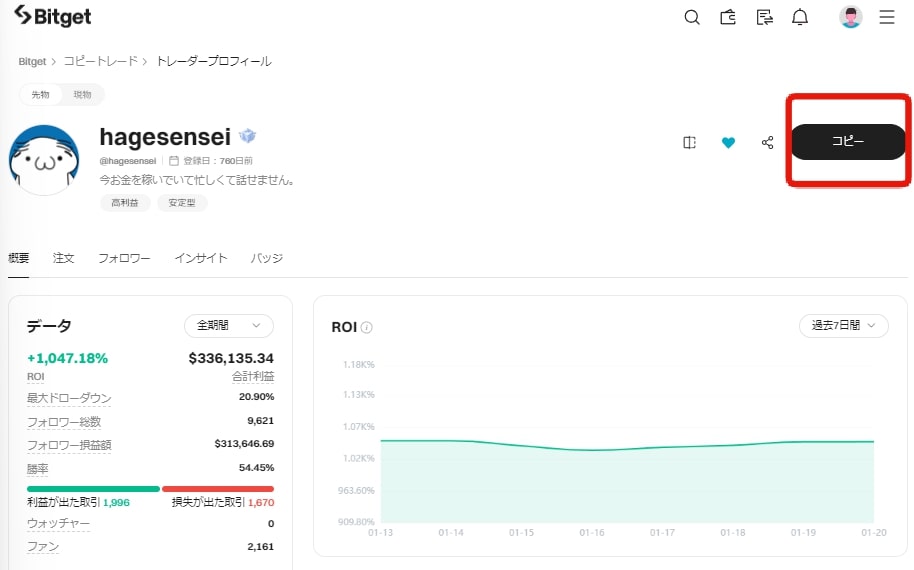
Task: Open the 全期間 period dropdown
Action: click(x=228, y=326)
